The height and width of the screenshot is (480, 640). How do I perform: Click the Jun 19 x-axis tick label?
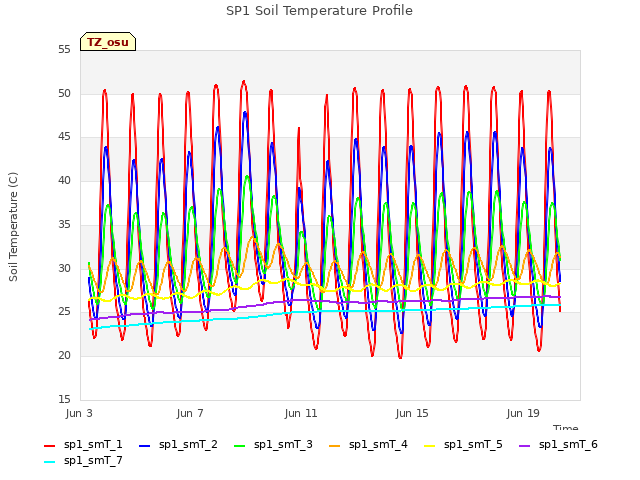point(523,413)
